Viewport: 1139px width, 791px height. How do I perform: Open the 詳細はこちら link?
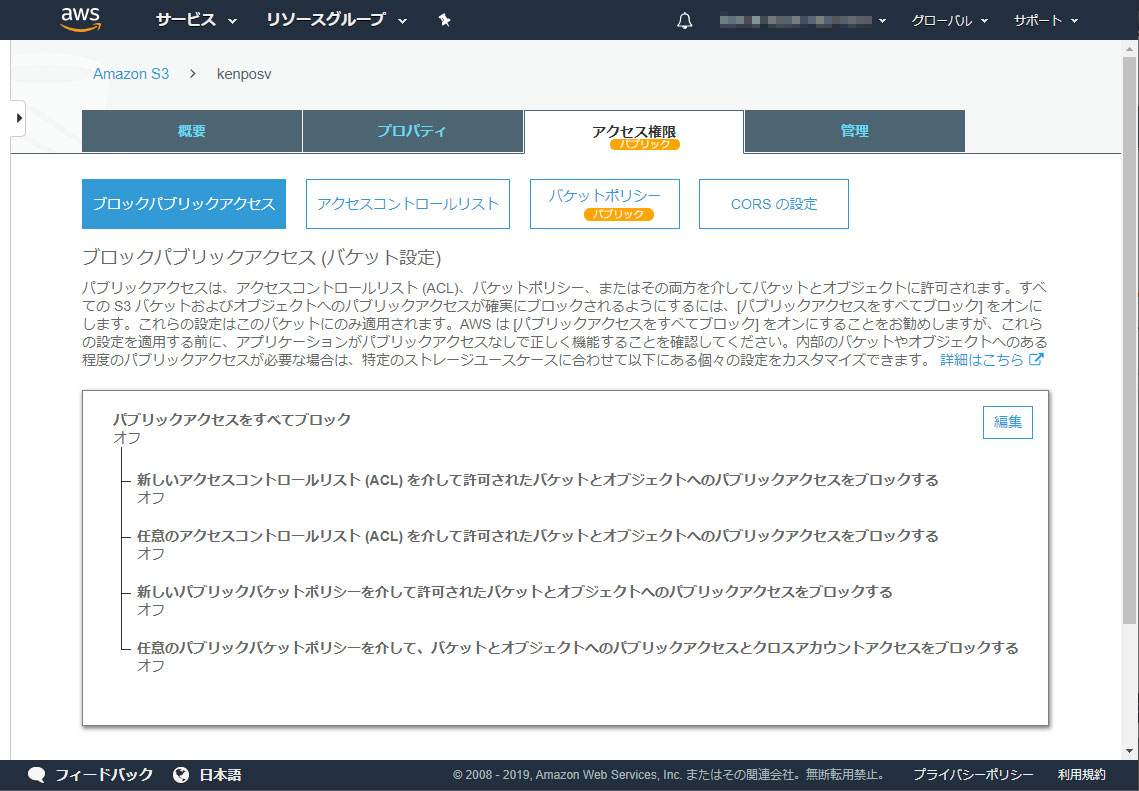(981, 360)
